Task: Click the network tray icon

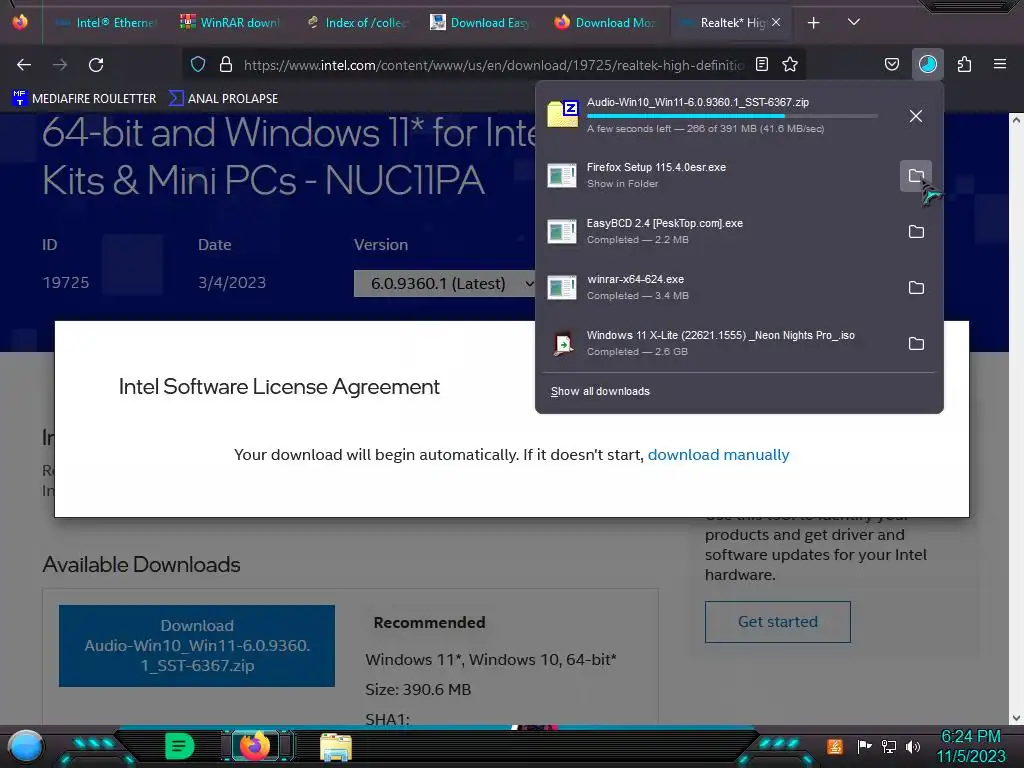Action: pos(889,746)
